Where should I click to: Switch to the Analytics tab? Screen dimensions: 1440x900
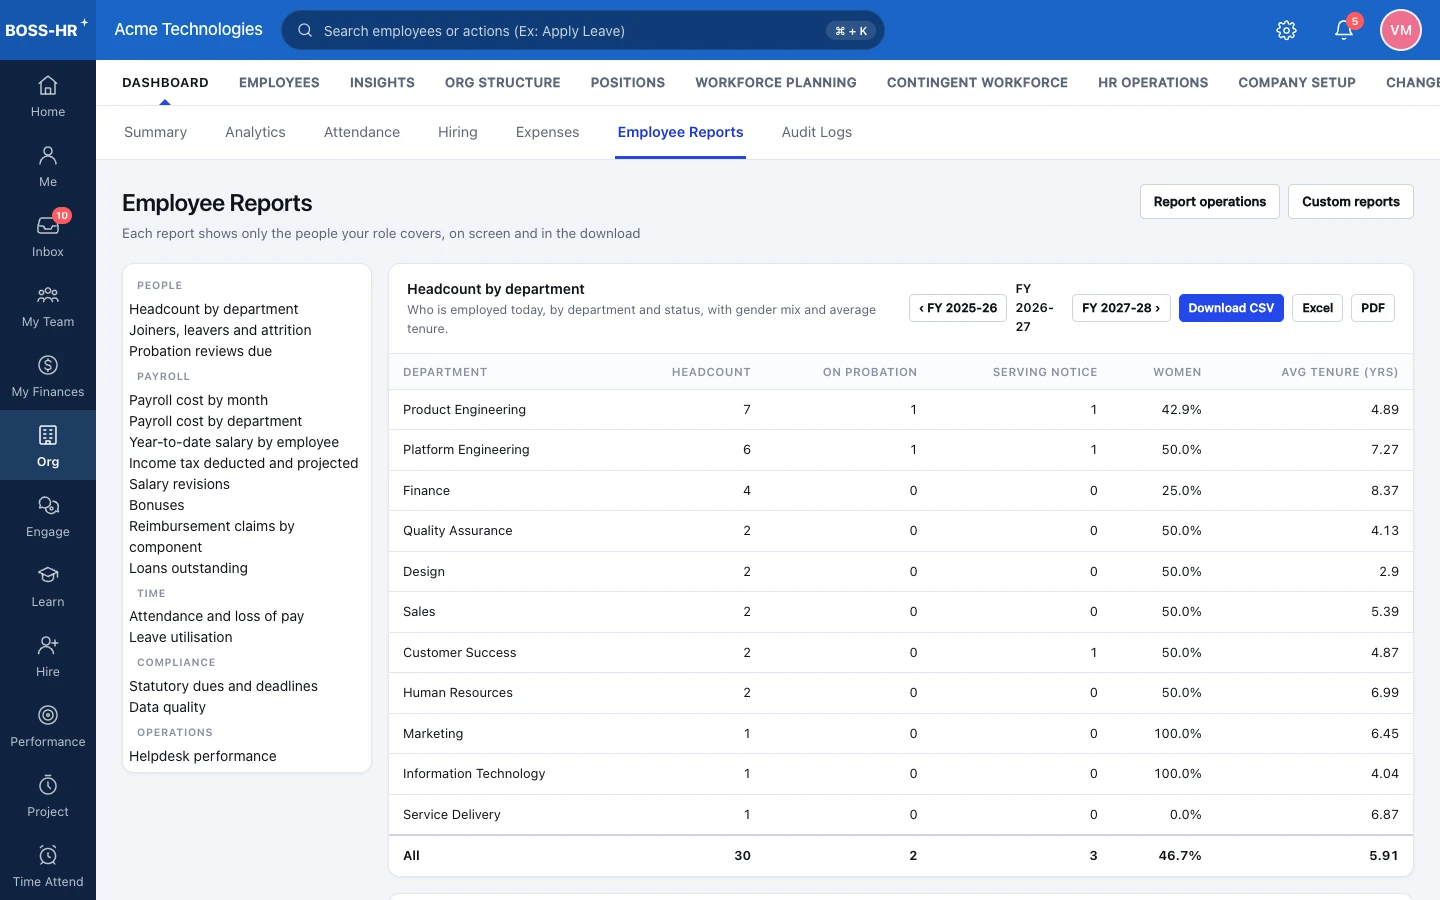click(255, 132)
